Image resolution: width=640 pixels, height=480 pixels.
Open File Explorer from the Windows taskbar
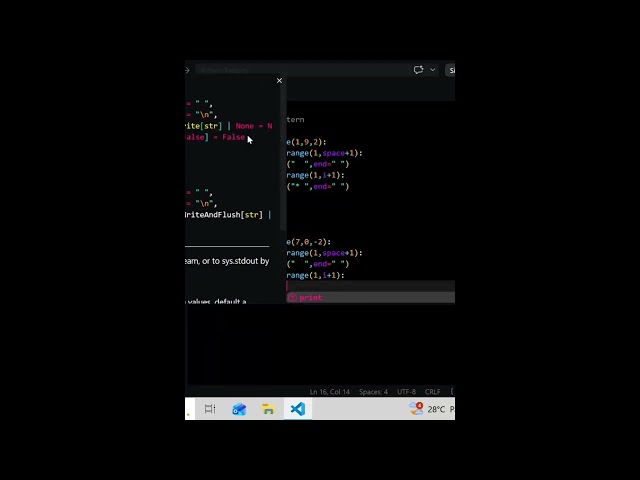268,409
